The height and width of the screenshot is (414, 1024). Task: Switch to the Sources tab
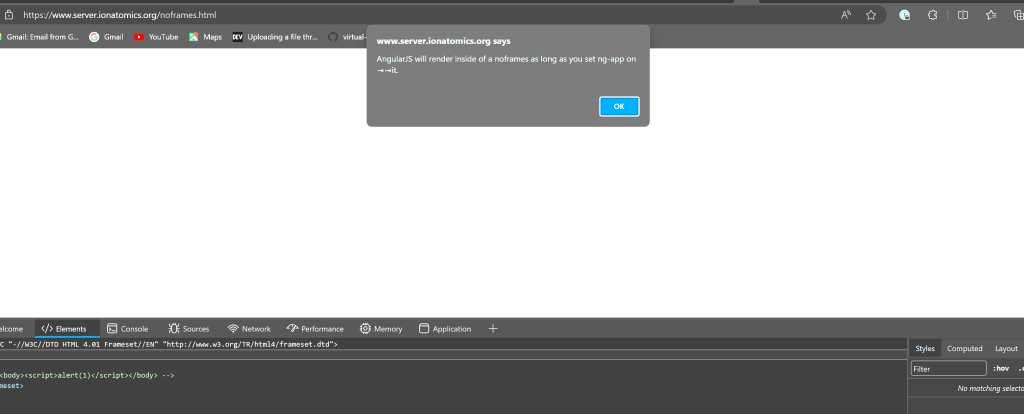tap(189, 328)
